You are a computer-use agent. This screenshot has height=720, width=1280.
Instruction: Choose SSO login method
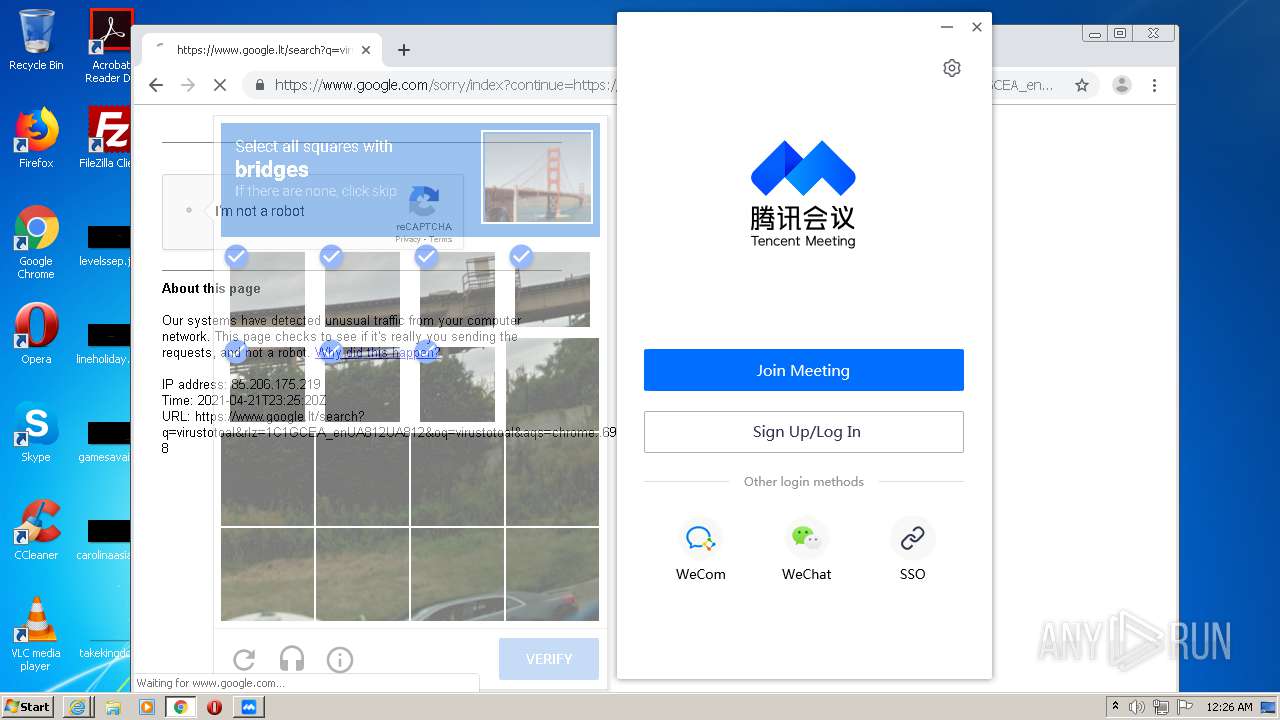point(912,538)
